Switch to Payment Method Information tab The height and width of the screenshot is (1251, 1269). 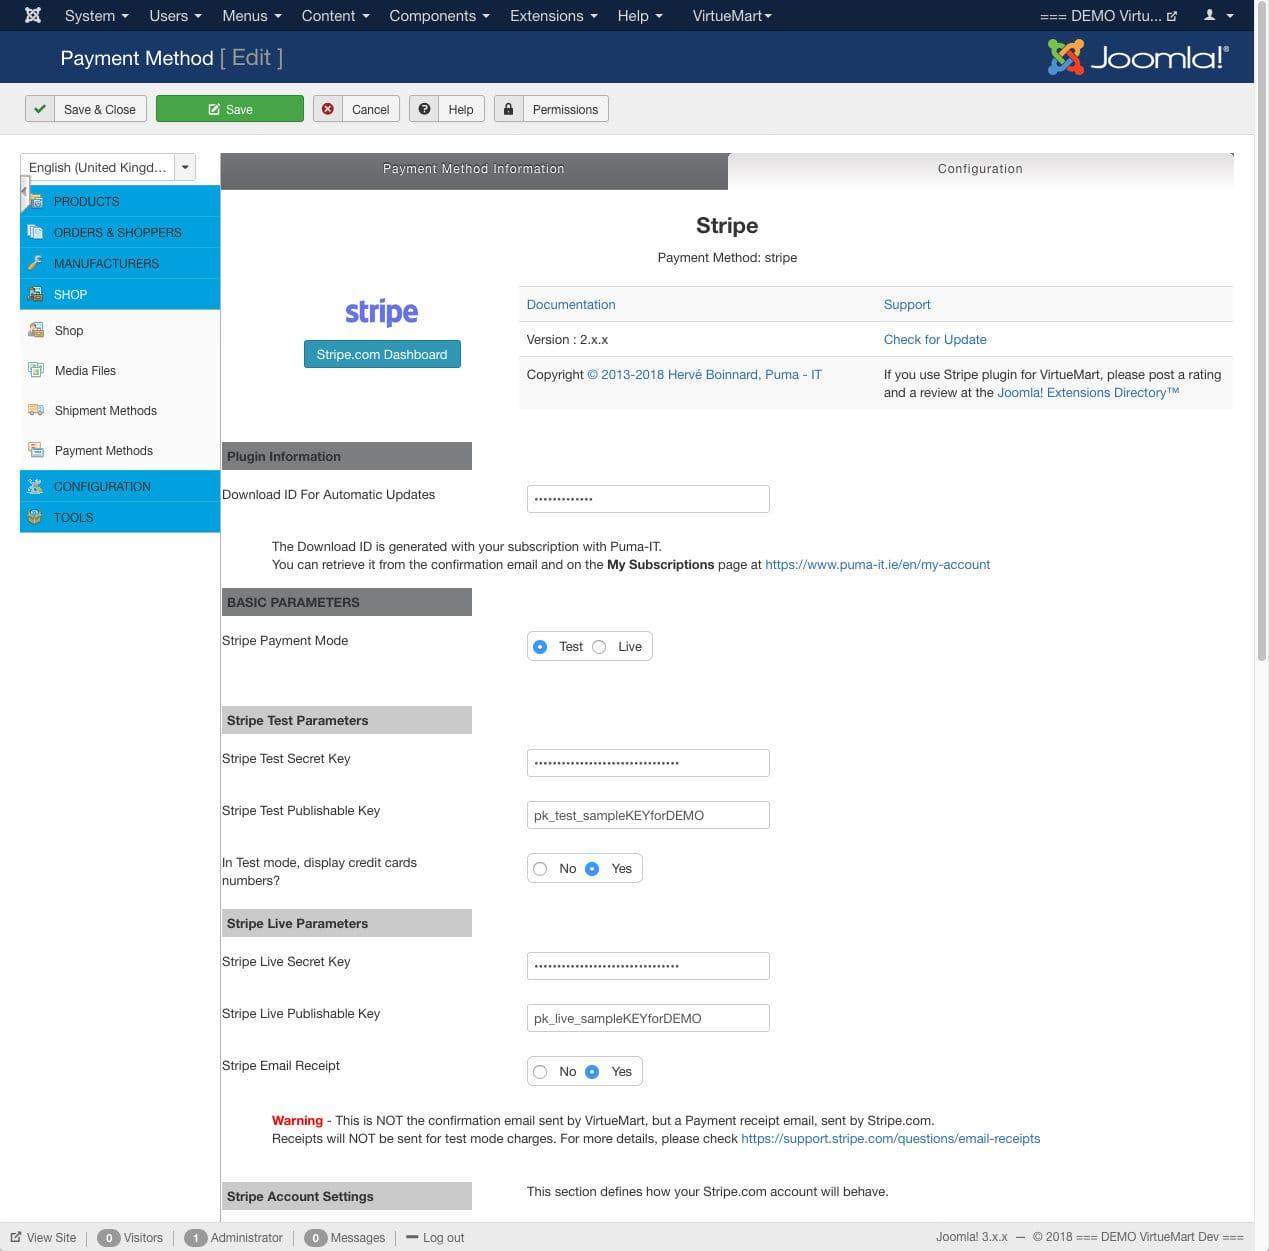coord(474,169)
